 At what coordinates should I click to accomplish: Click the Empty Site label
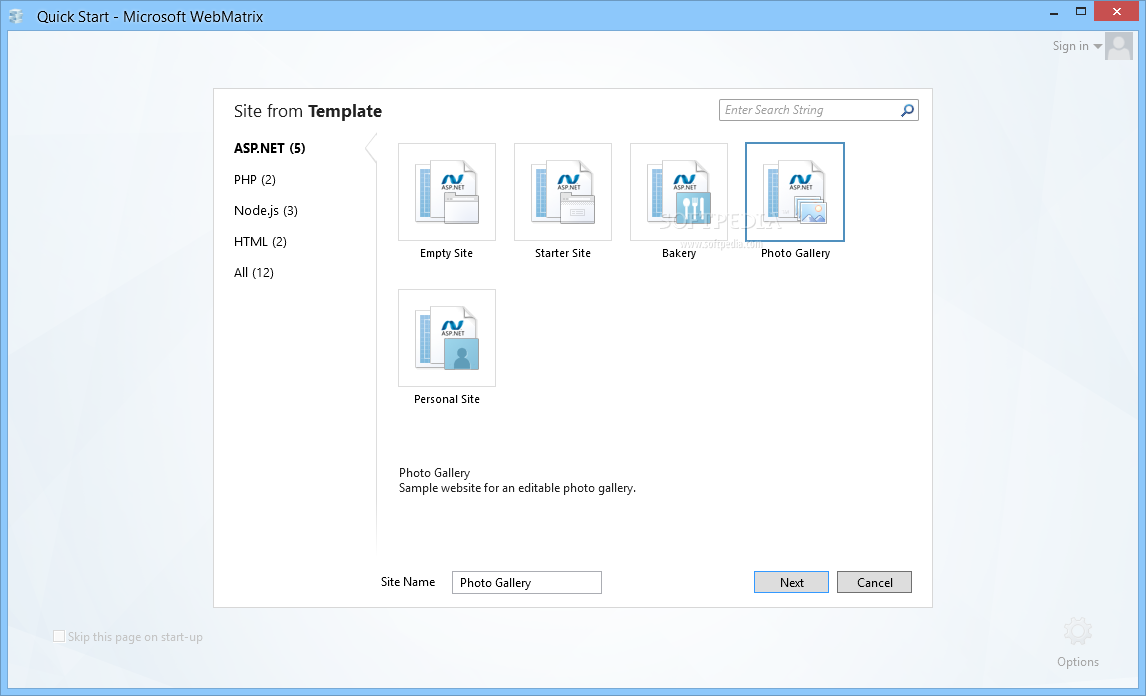click(x=447, y=253)
